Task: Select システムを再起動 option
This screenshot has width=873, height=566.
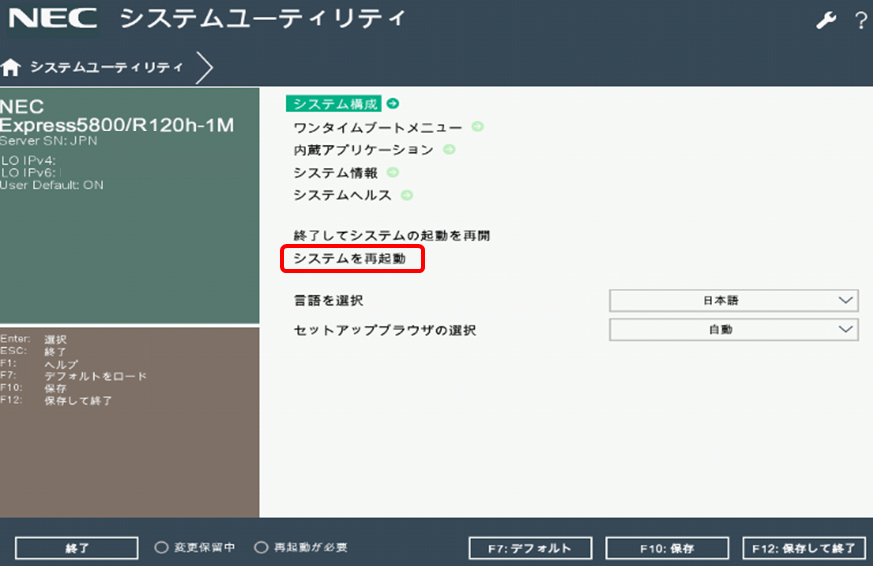Action: (x=350, y=258)
